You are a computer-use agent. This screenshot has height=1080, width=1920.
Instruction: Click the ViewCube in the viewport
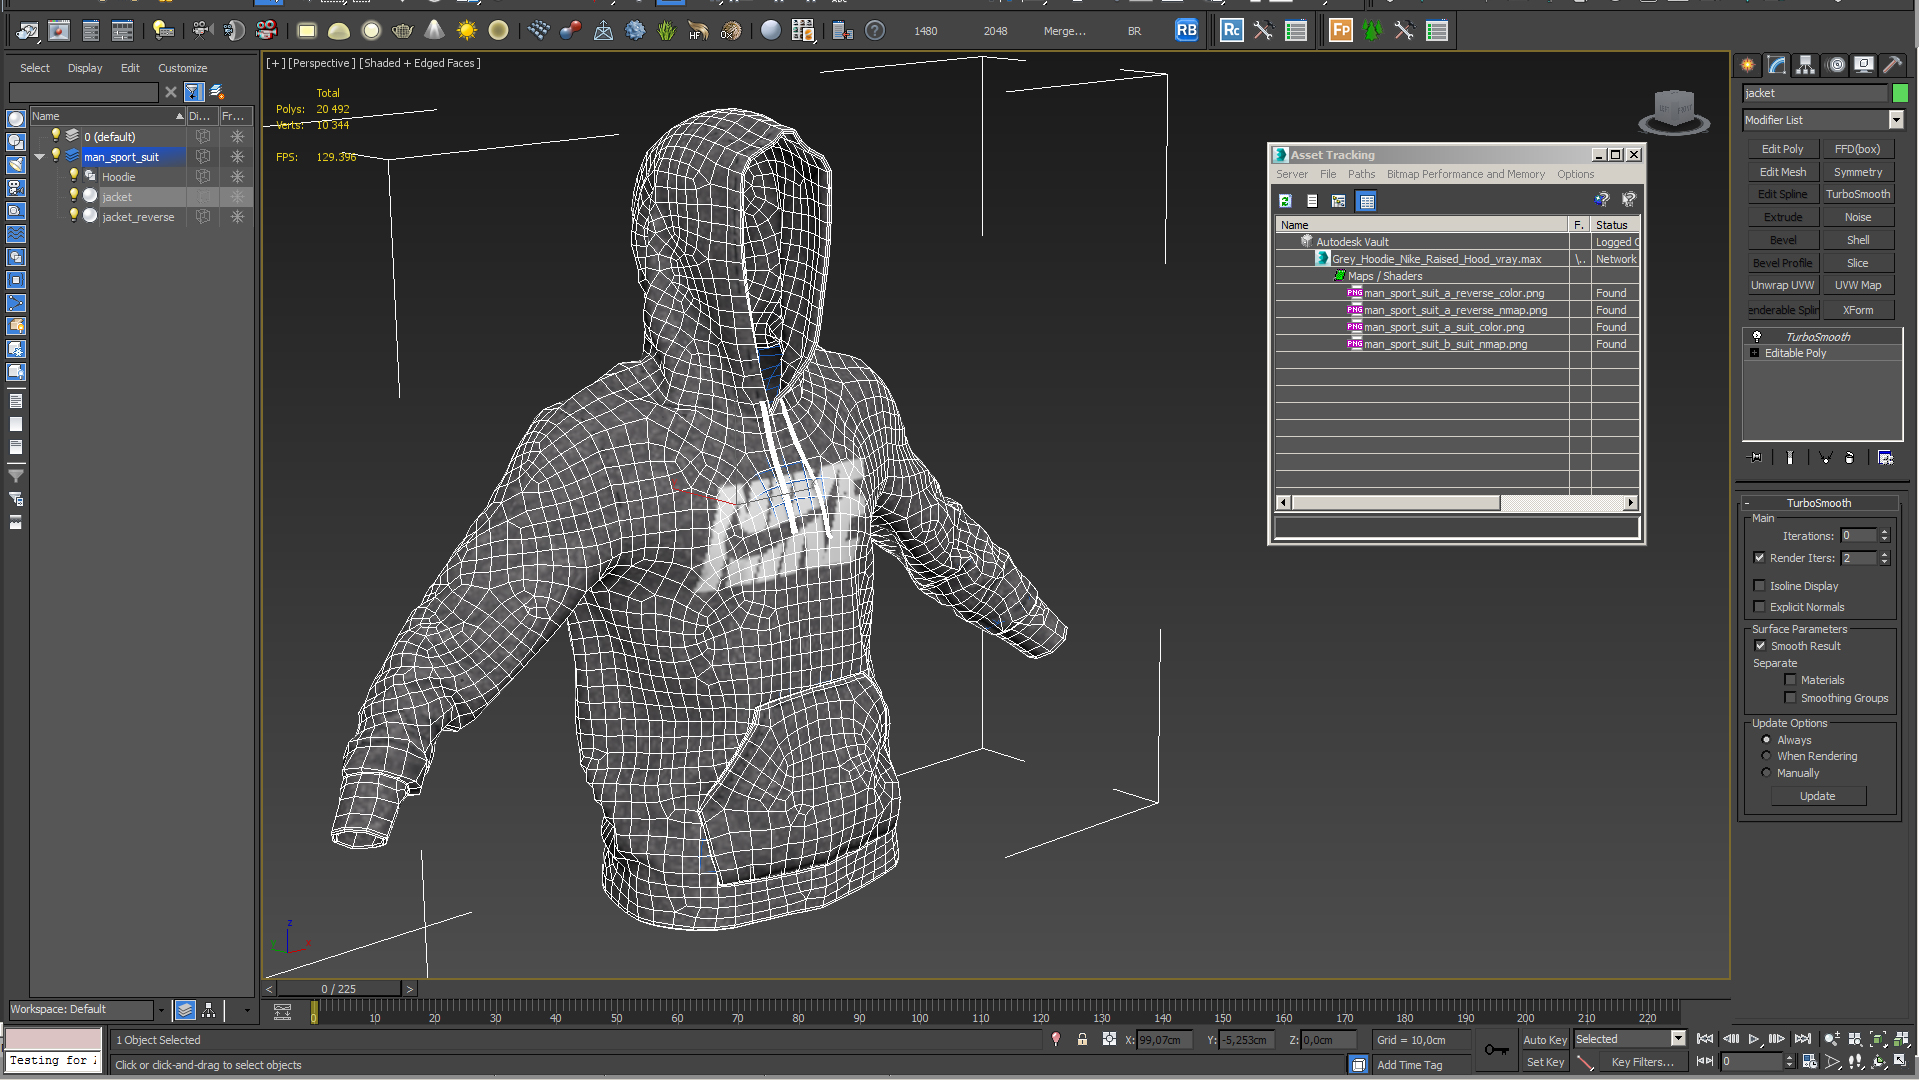1674,110
